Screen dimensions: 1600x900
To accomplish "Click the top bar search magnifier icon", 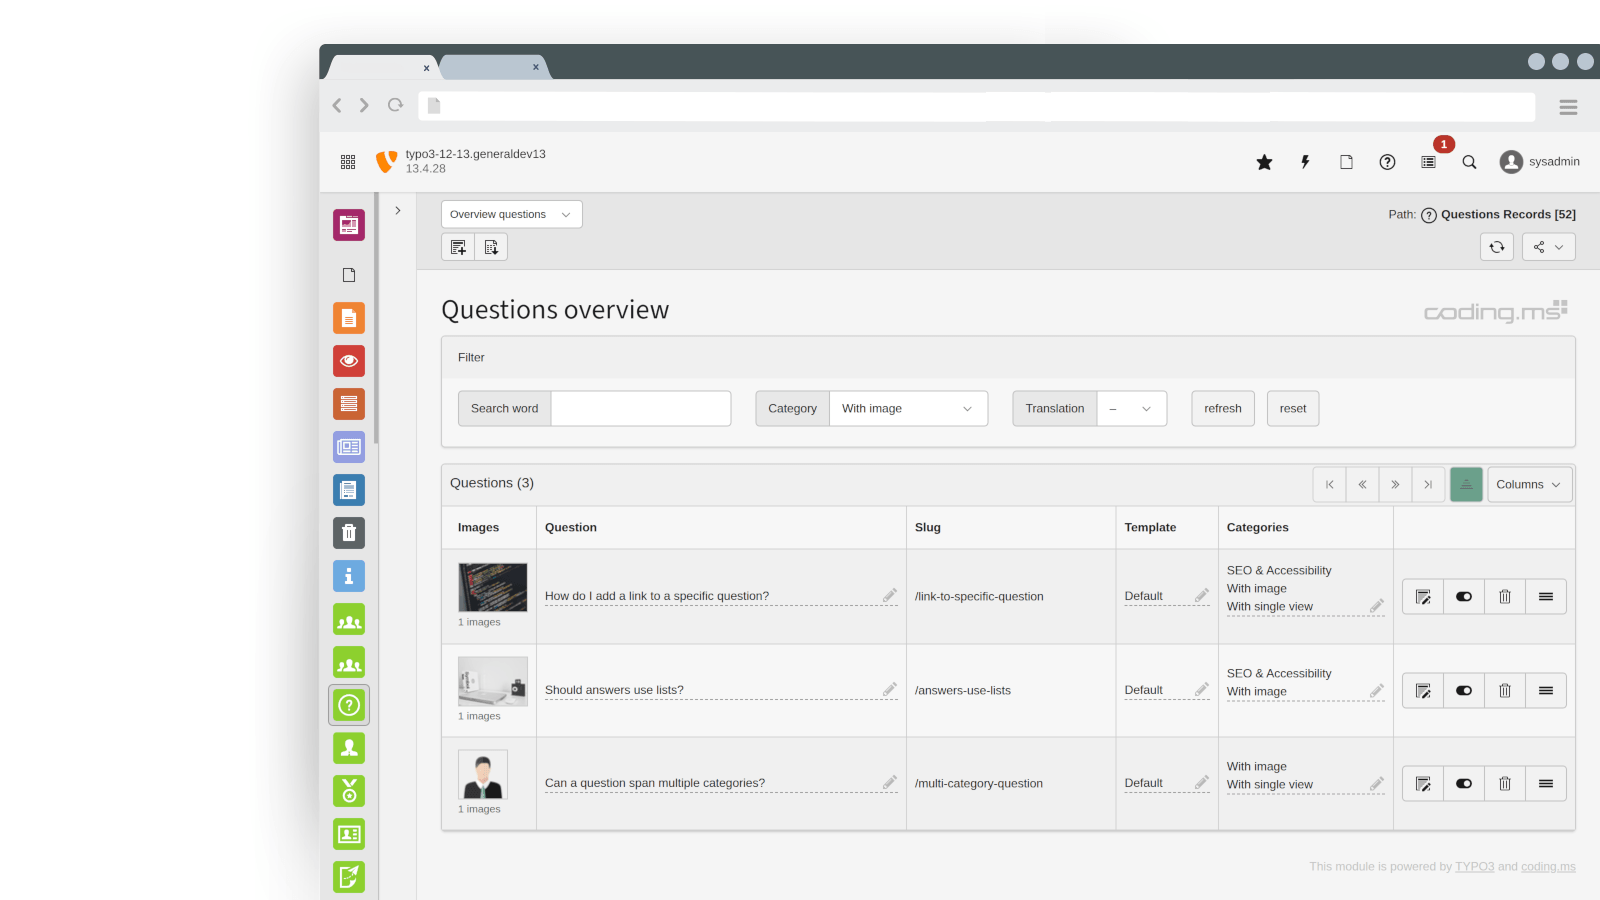I will pyautogui.click(x=1469, y=162).
